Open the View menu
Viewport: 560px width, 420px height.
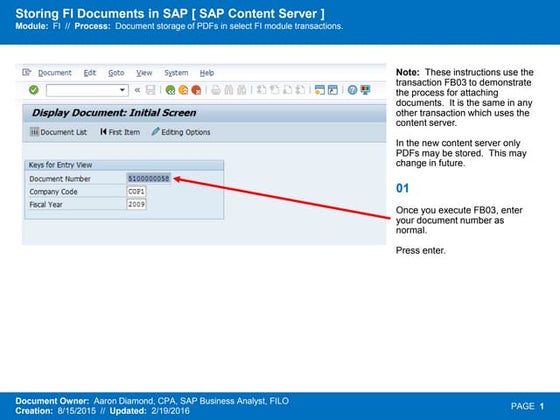click(144, 73)
